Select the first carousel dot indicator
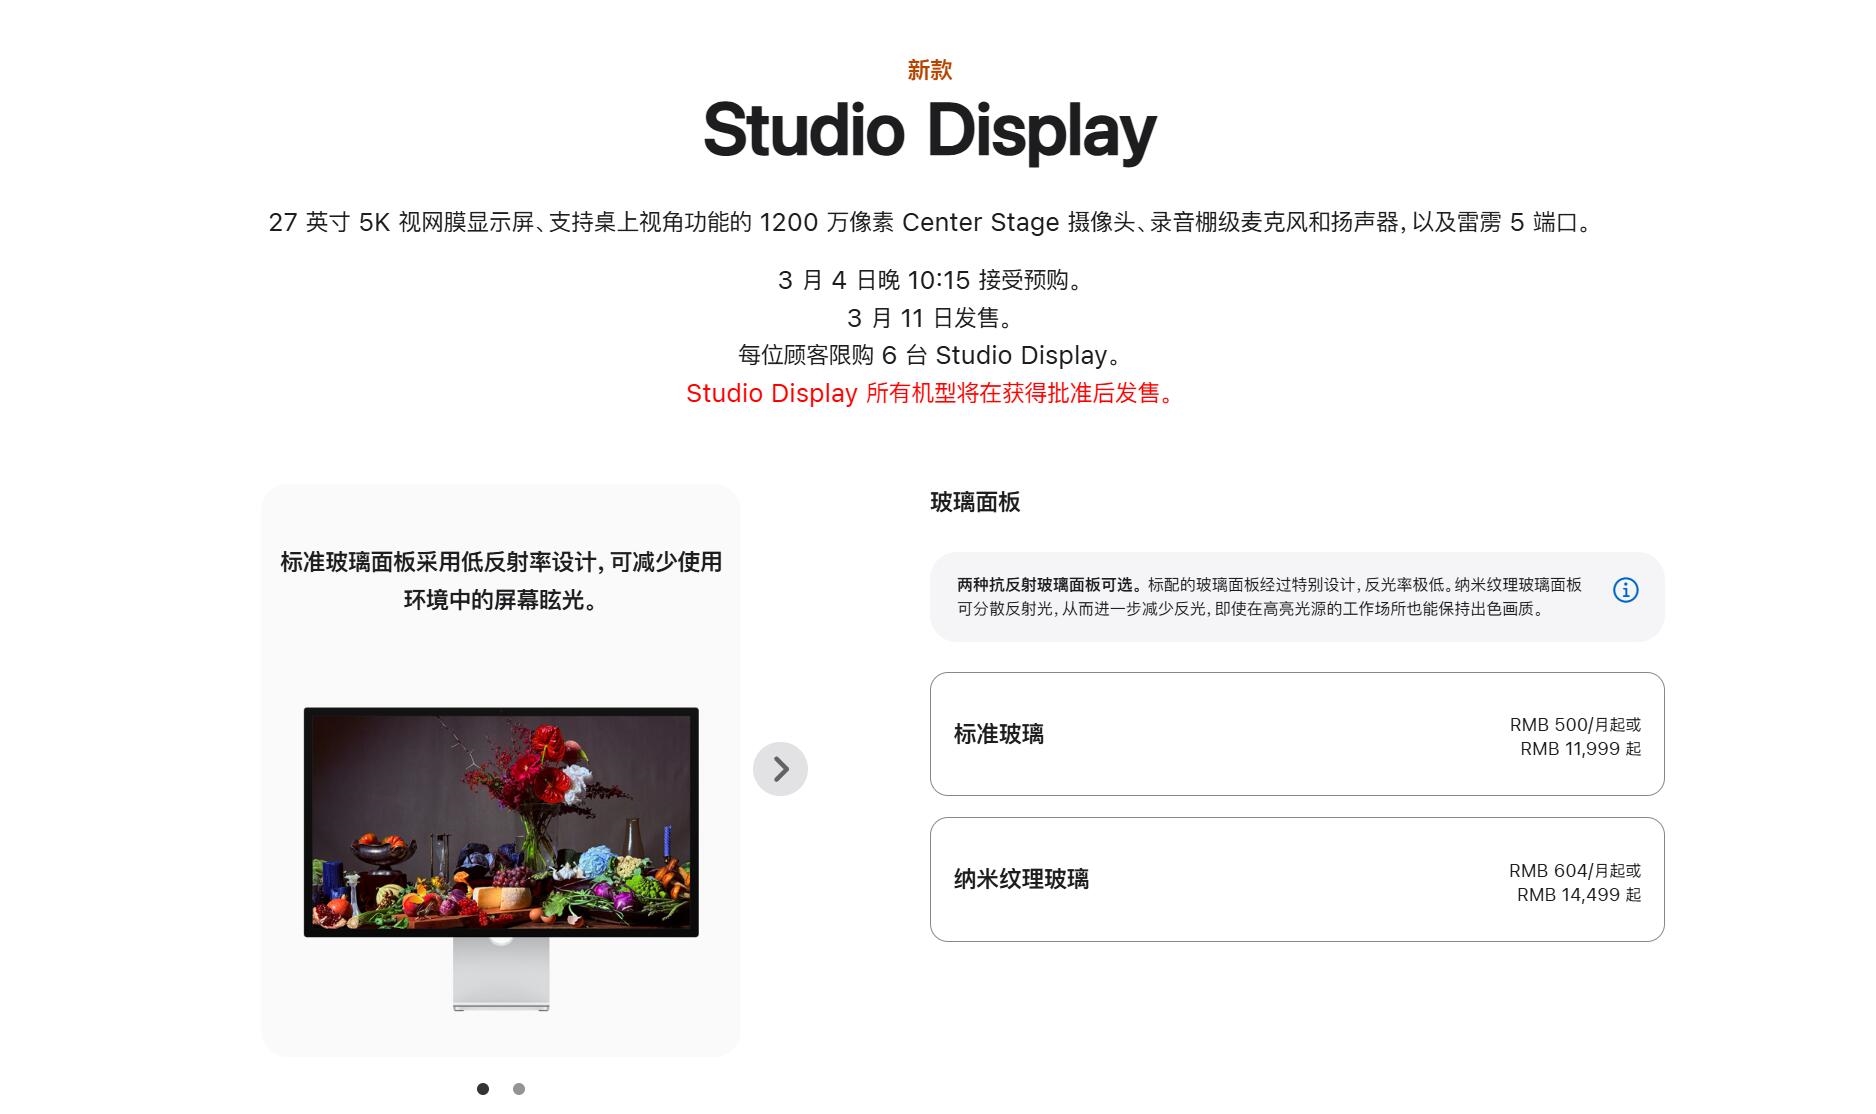Image resolution: width=1876 pixels, height=1114 pixels. pos(483,1089)
